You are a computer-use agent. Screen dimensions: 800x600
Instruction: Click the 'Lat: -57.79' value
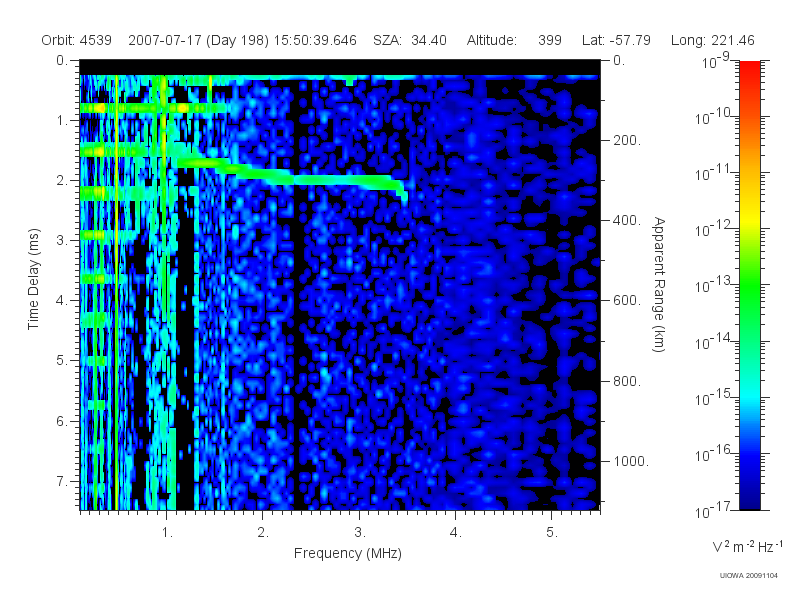pyautogui.click(x=616, y=40)
